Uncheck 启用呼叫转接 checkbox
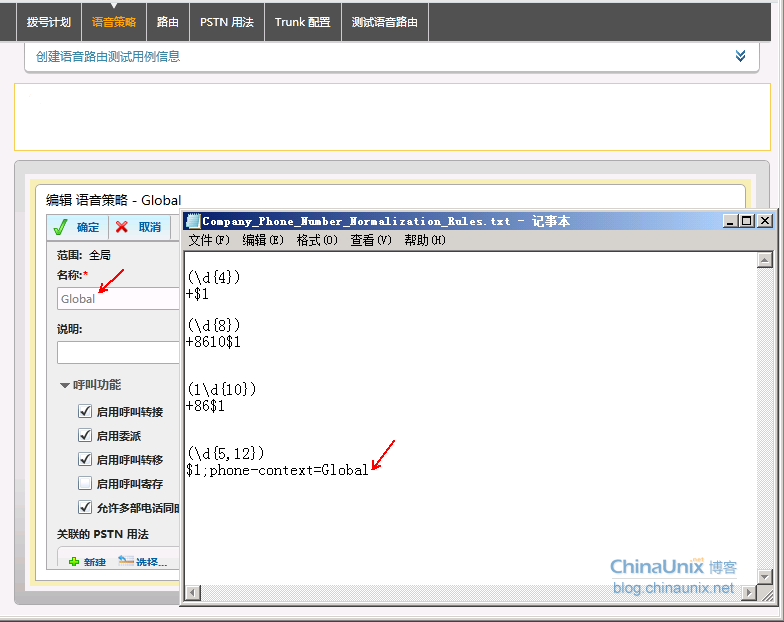Screen dimensions: 784x622 click(85, 411)
